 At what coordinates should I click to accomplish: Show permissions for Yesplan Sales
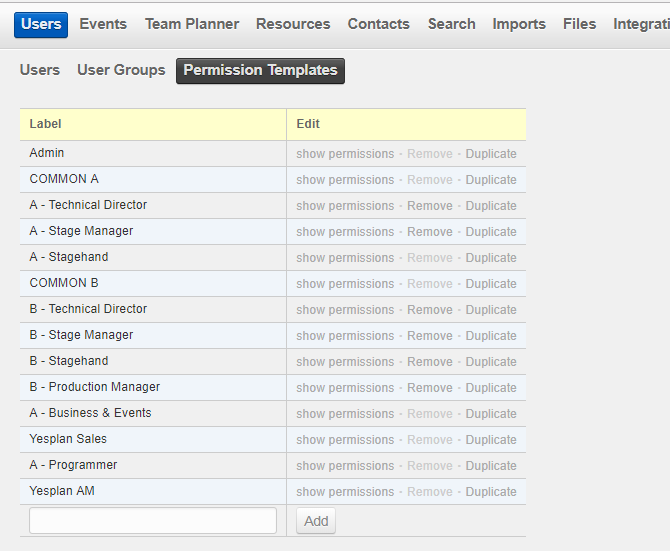(x=345, y=440)
